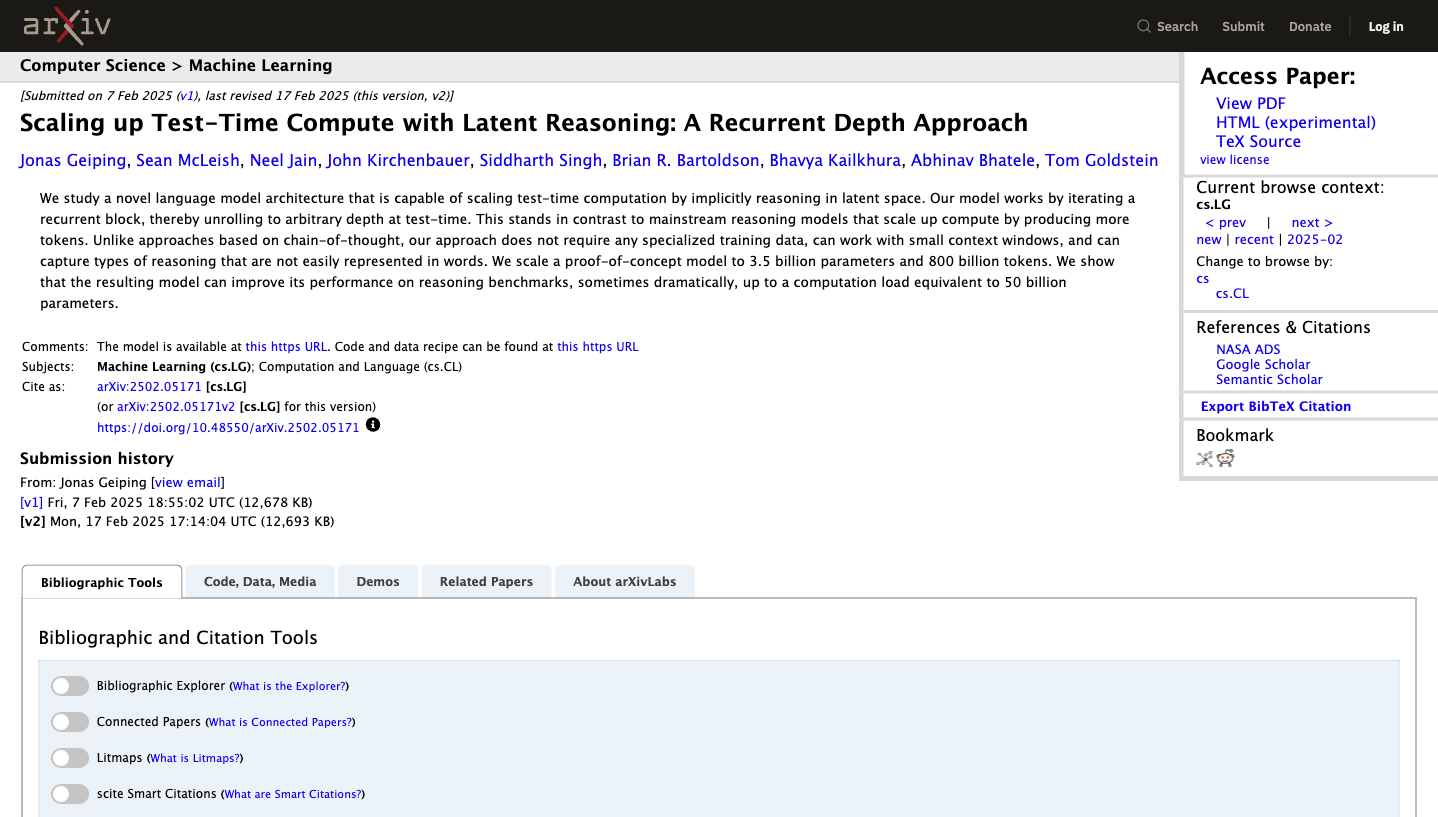This screenshot has height=817, width=1438.
Task: Switch to the Code, Data, Media tab
Action: pyautogui.click(x=260, y=581)
